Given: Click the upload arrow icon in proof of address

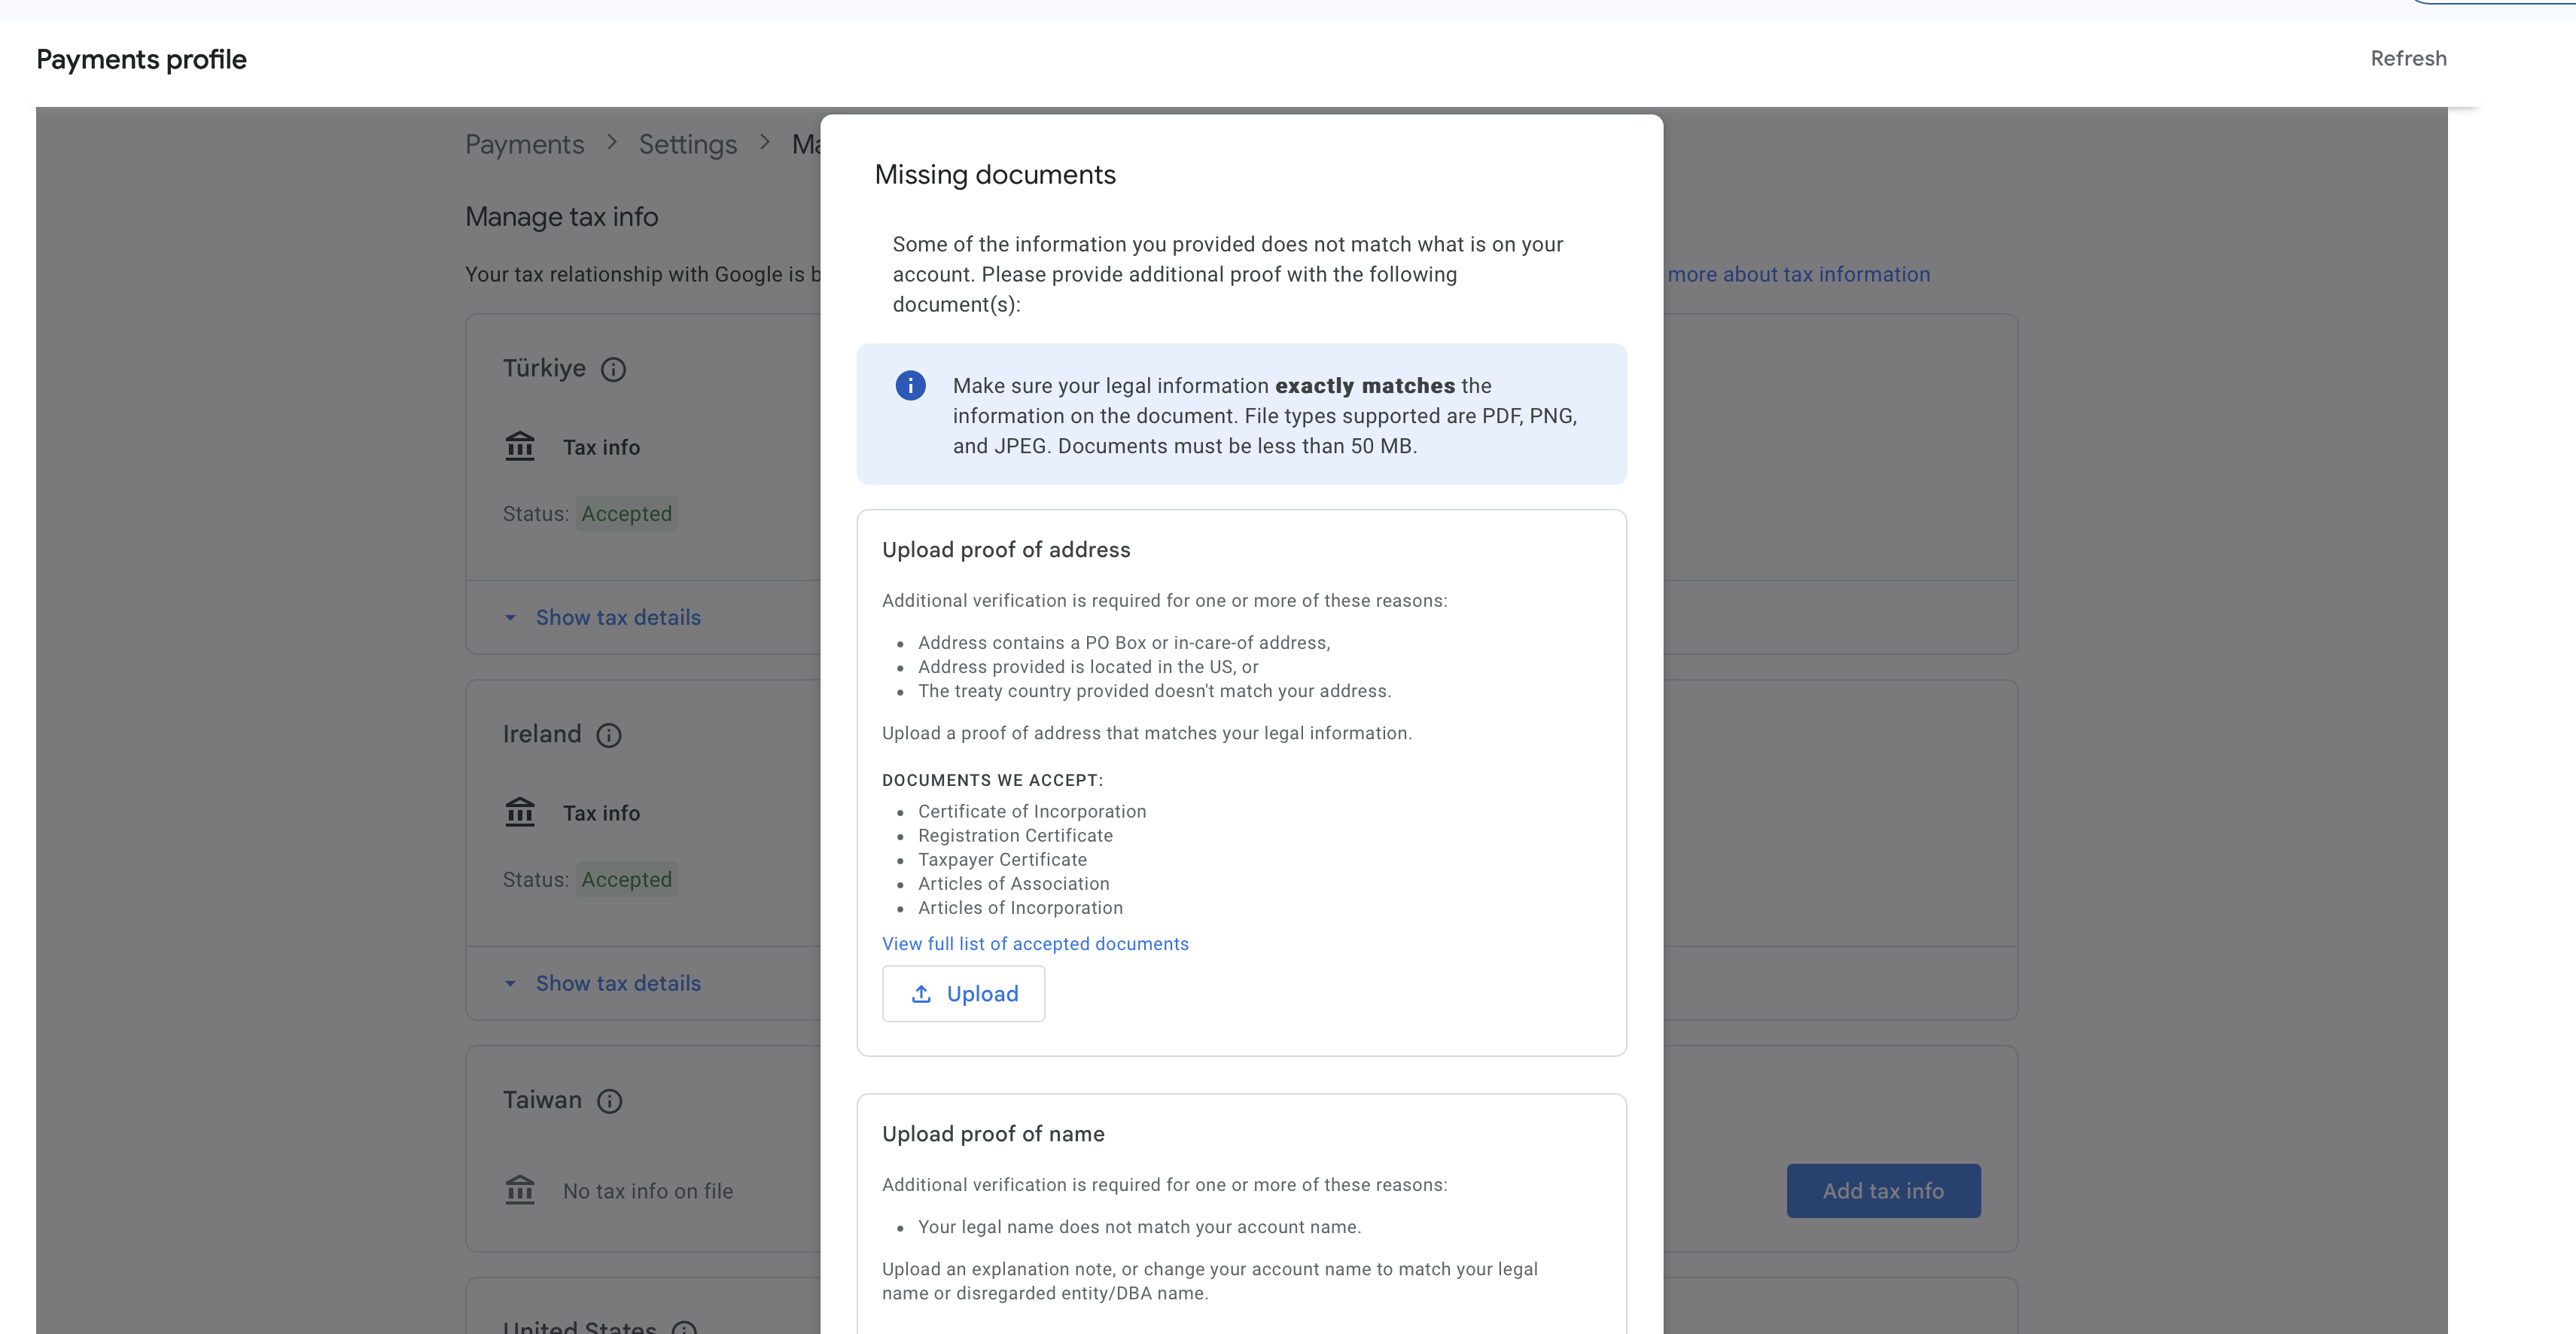Looking at the screenshot, I should [x=921, y=994].
